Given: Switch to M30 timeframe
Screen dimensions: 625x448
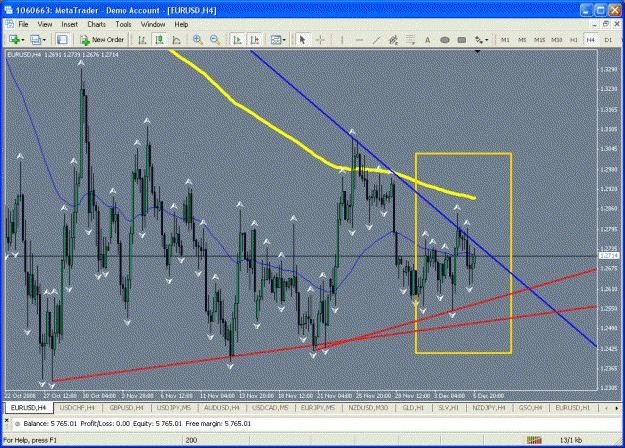Looking at the screenshot, I should [556, 40].
